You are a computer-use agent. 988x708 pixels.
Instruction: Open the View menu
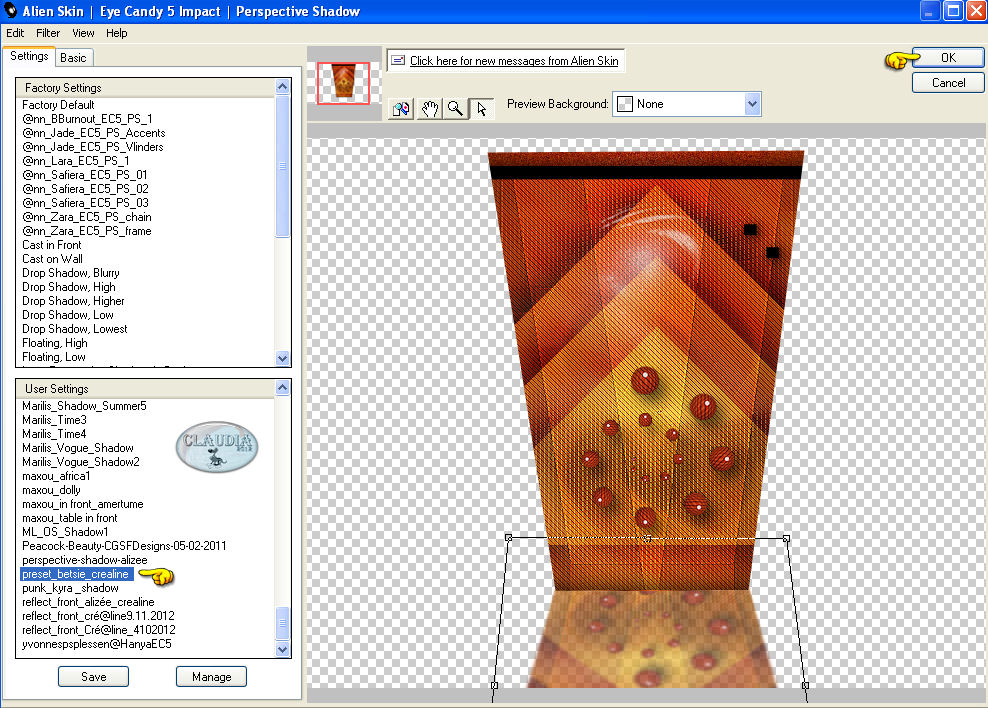[83, 33]
